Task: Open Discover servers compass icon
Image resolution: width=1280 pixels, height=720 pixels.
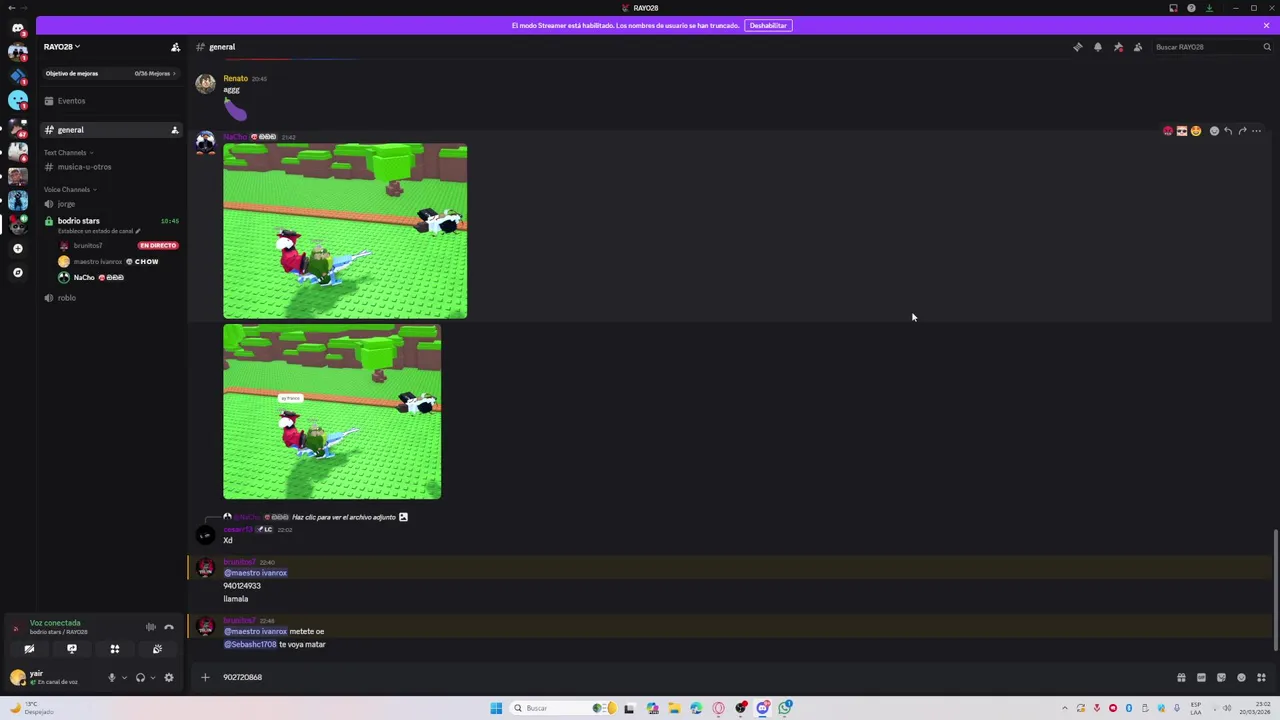Action: click(x=17, y=272)
